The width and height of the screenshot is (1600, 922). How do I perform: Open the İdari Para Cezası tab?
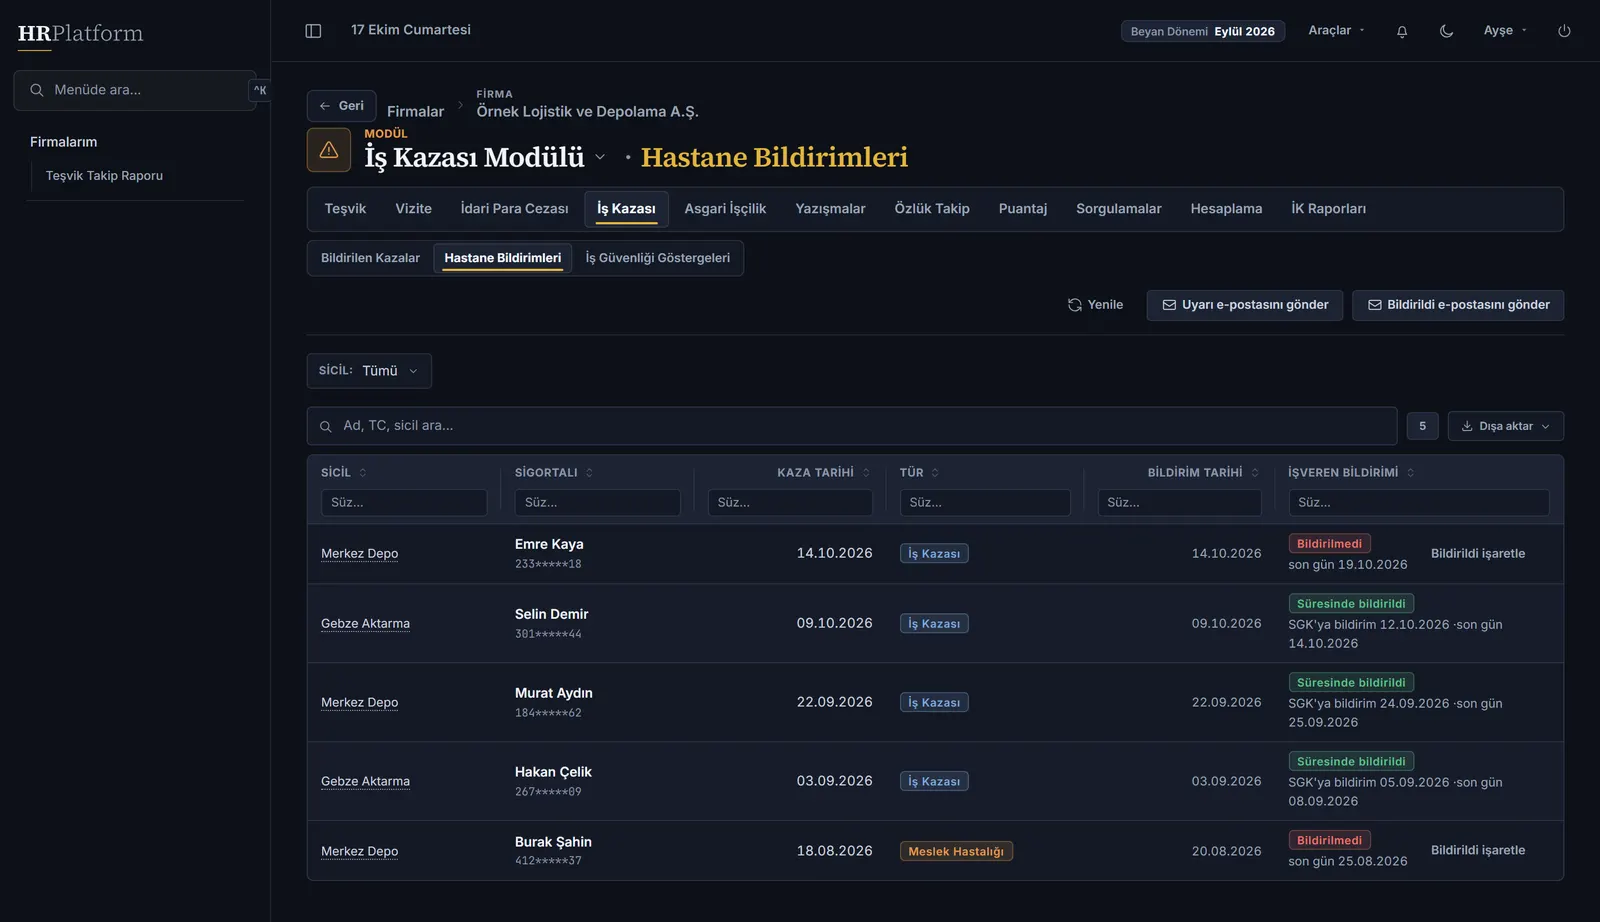point(514,209)
